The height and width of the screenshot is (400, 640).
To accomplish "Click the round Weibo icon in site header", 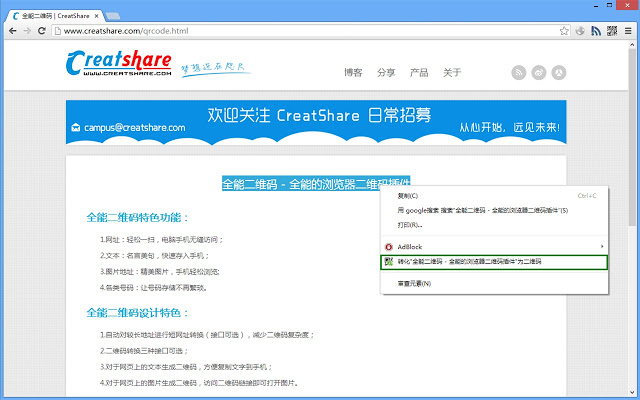I will click(x=539, y=73).
